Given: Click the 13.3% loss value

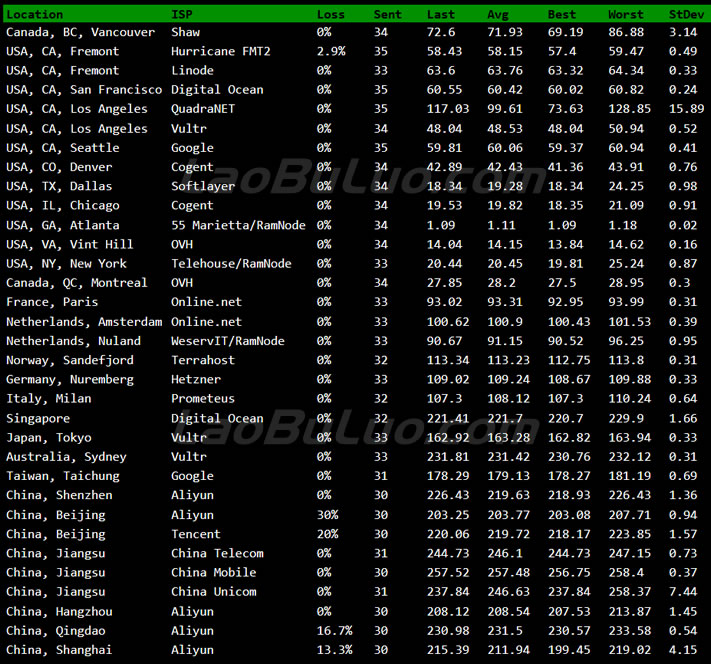Looking at the screenshot, I should (x=334, y=650).
